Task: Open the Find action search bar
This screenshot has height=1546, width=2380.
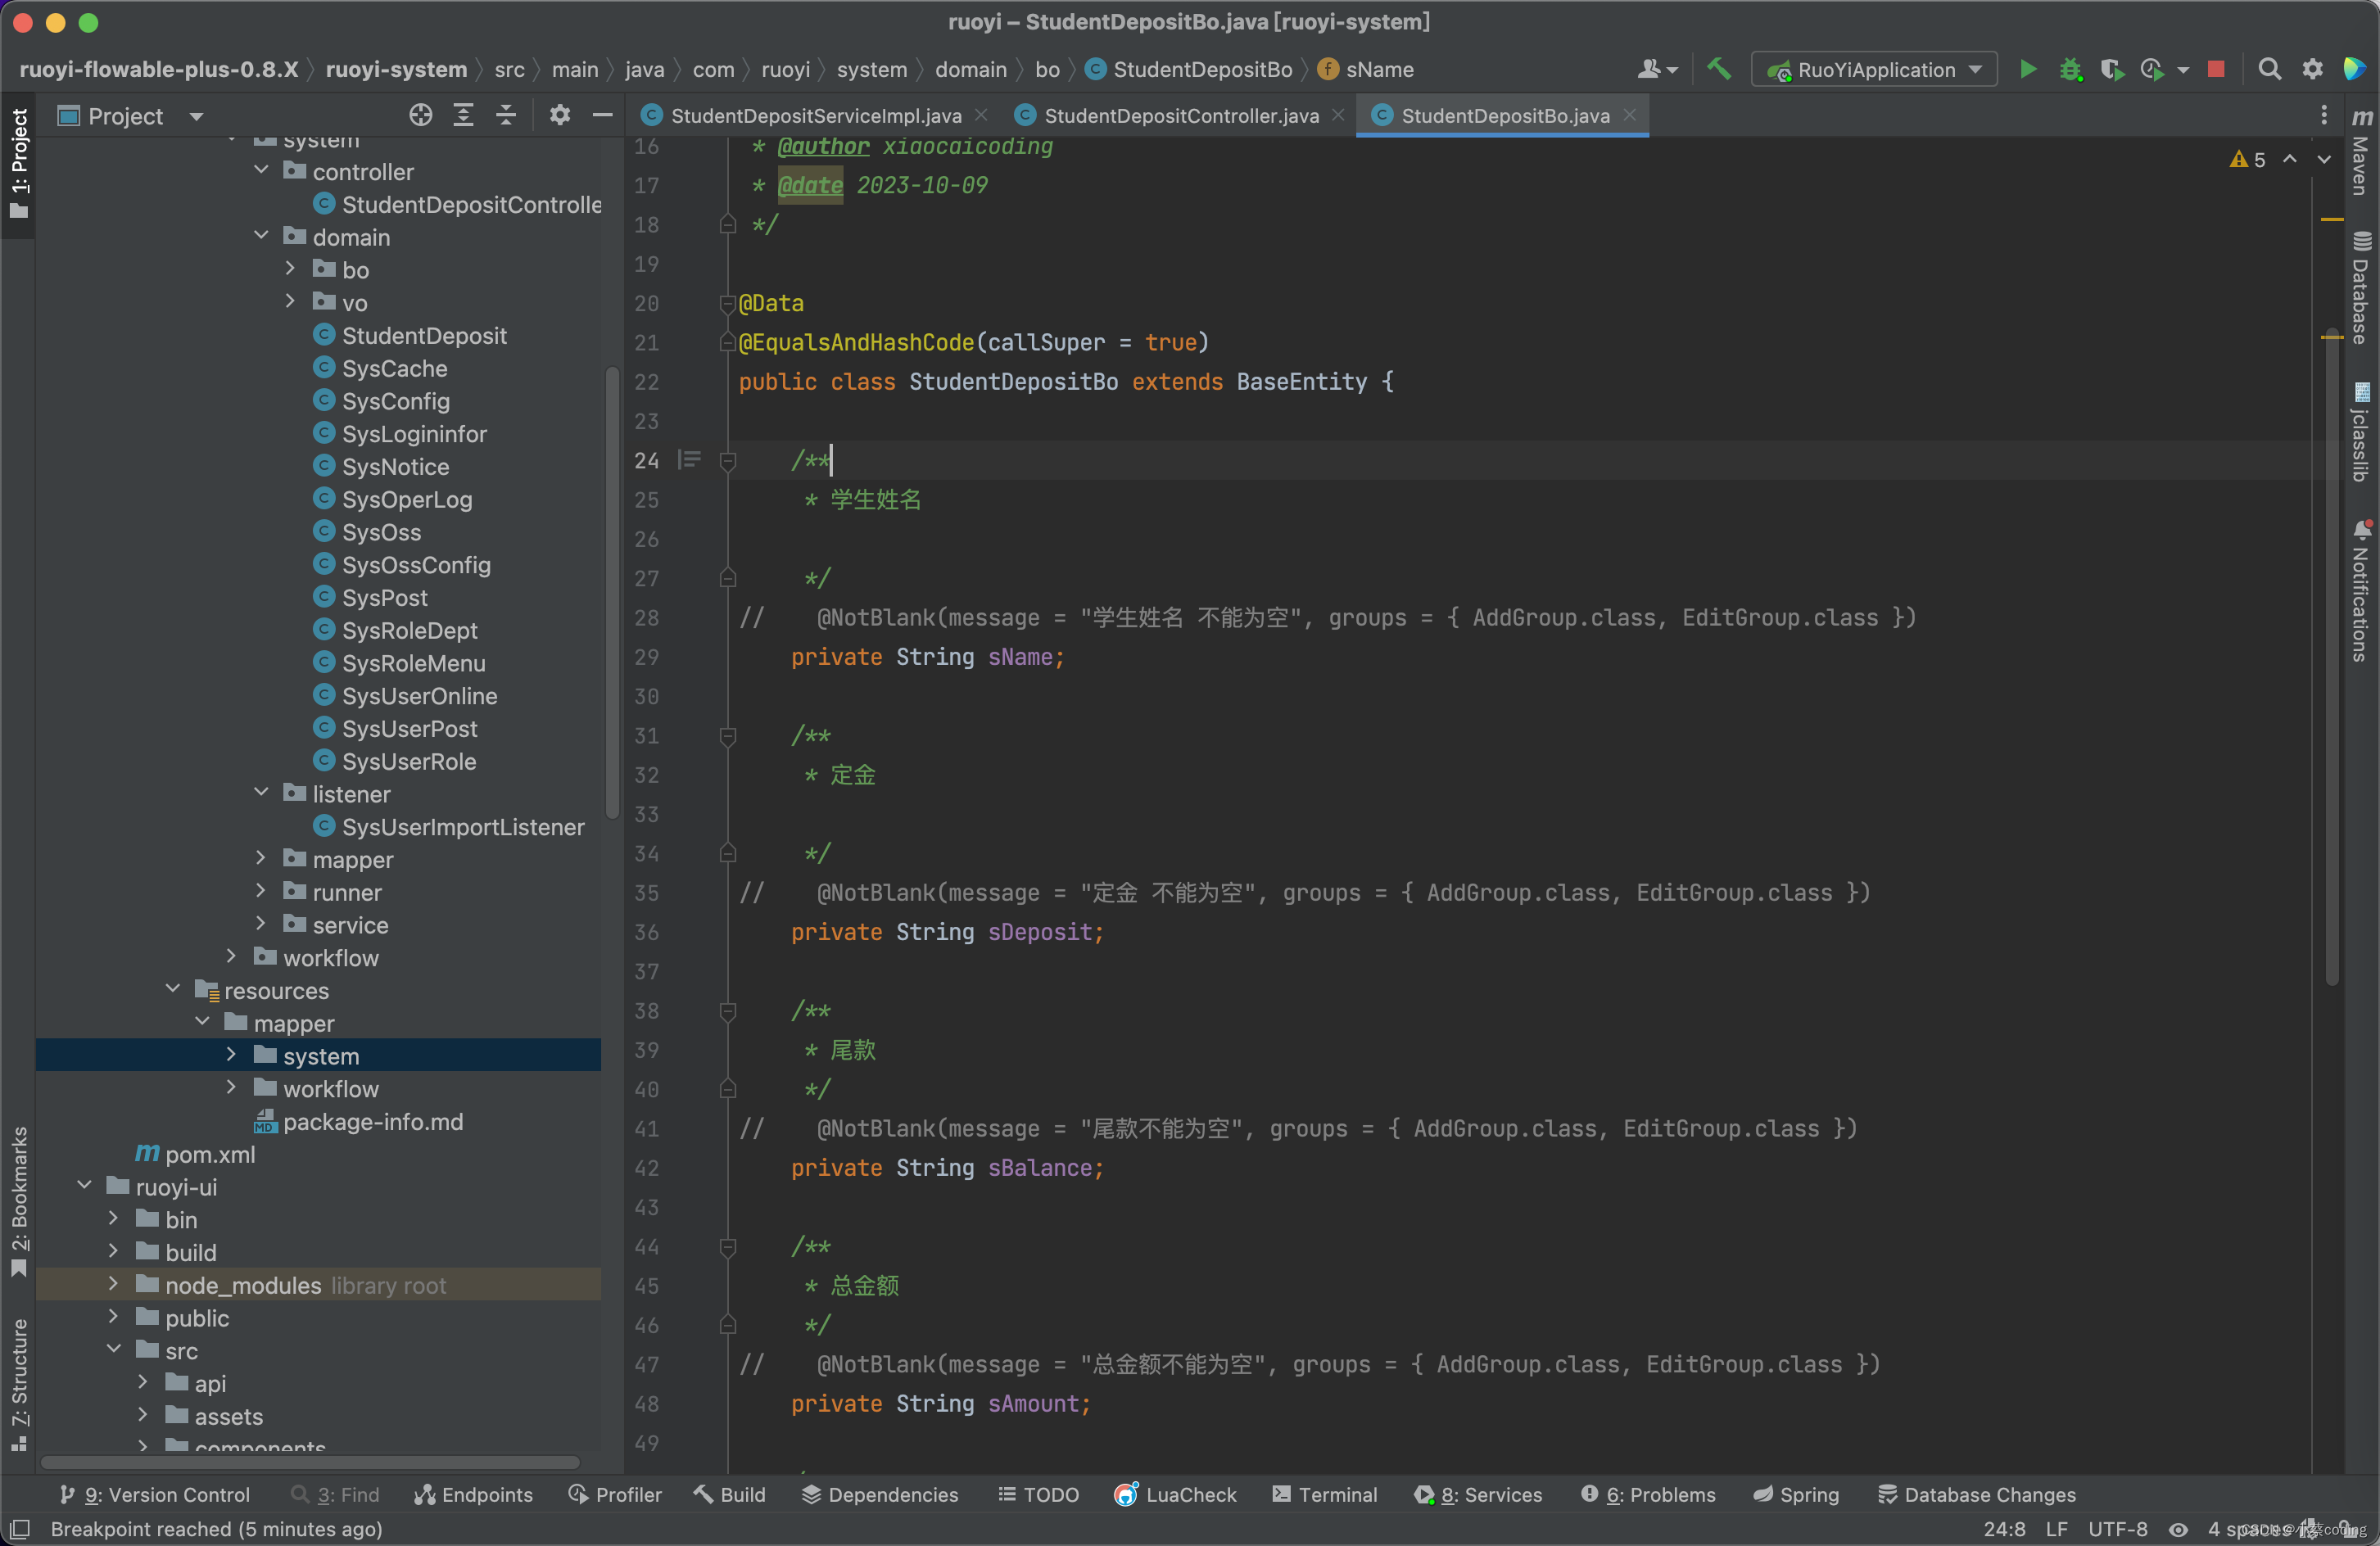Action: pyautogui.click(x=2269, y=70)
